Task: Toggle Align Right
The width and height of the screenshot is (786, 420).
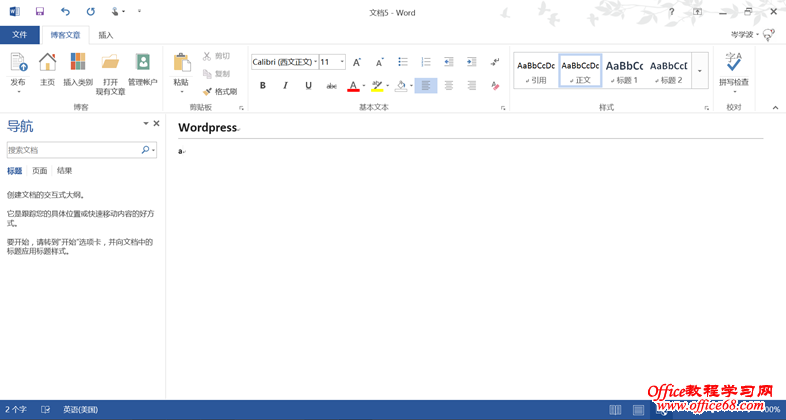Action: click(x=472, y=86)
